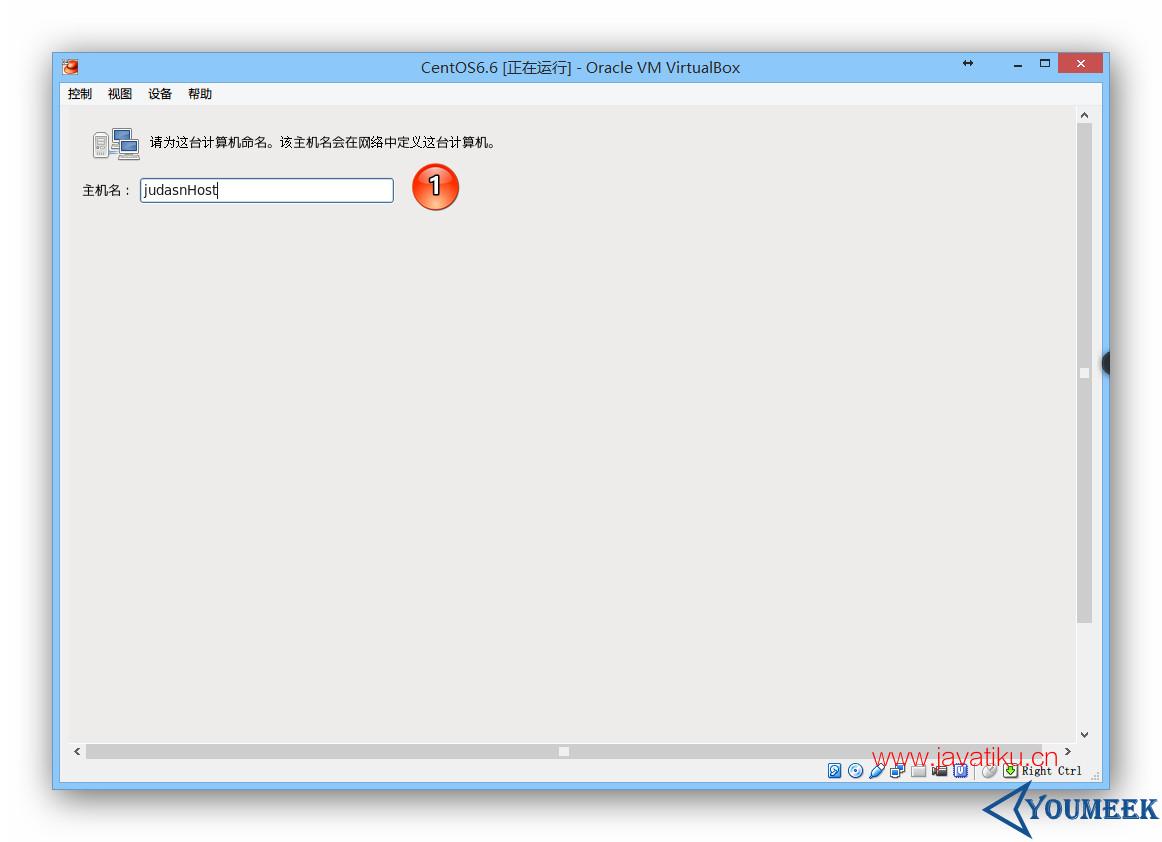Image resolution: width=1162 pixels, height=842 pixels.
Task: Click the hard disk activity status icon
Action: (x=834, y=771)
